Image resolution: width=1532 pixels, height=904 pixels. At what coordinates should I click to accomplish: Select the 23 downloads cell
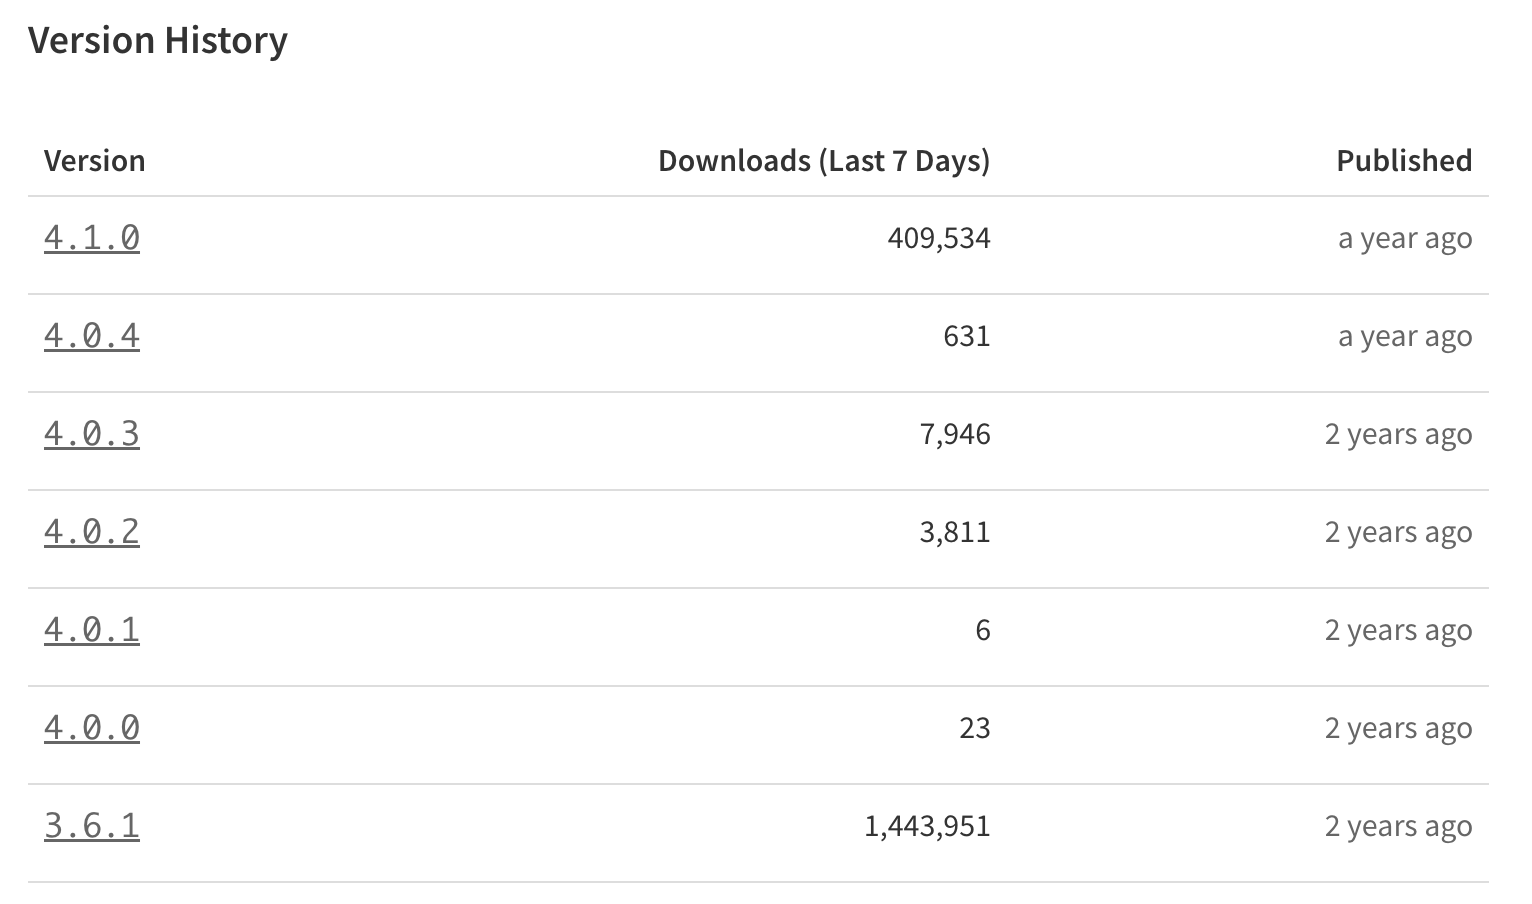(x=975, y=728)
